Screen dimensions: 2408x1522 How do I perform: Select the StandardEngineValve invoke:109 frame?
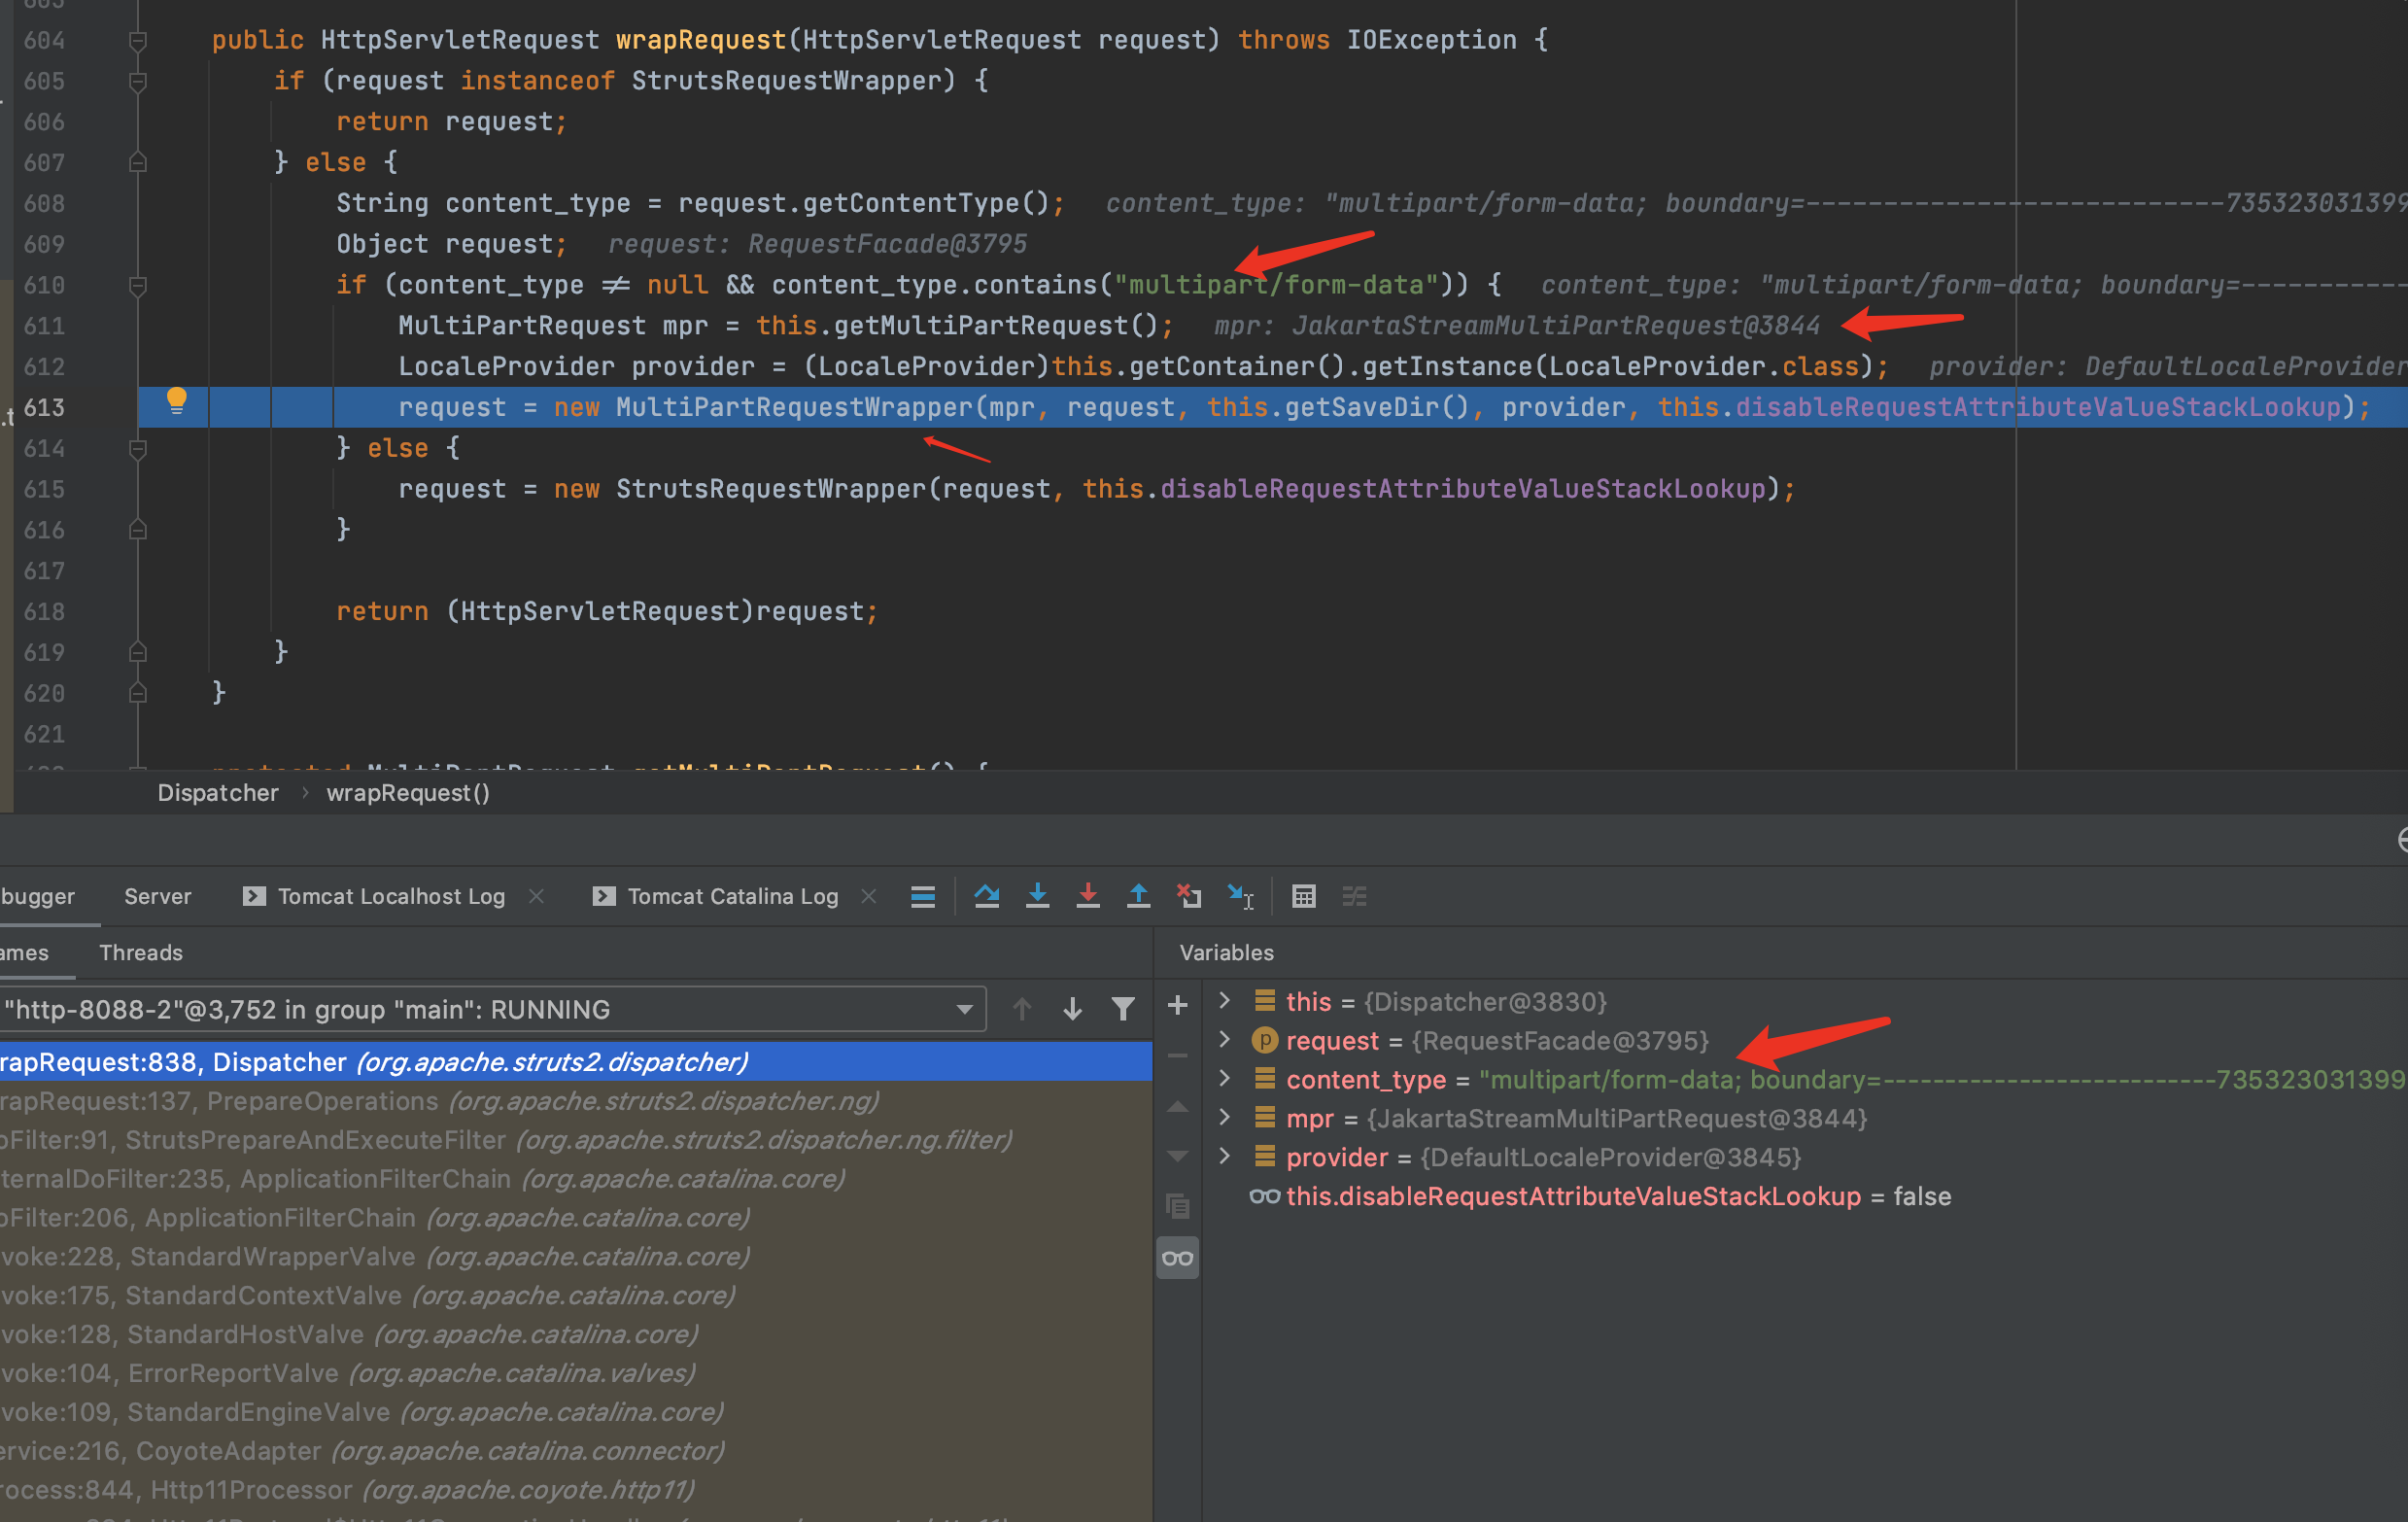click(576, 1411)
